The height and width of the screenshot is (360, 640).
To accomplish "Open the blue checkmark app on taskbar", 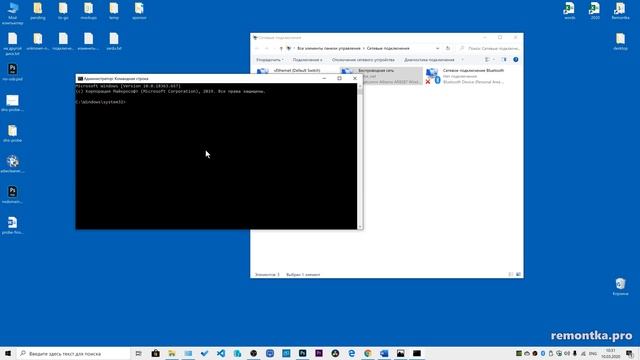I will (204, 353).
